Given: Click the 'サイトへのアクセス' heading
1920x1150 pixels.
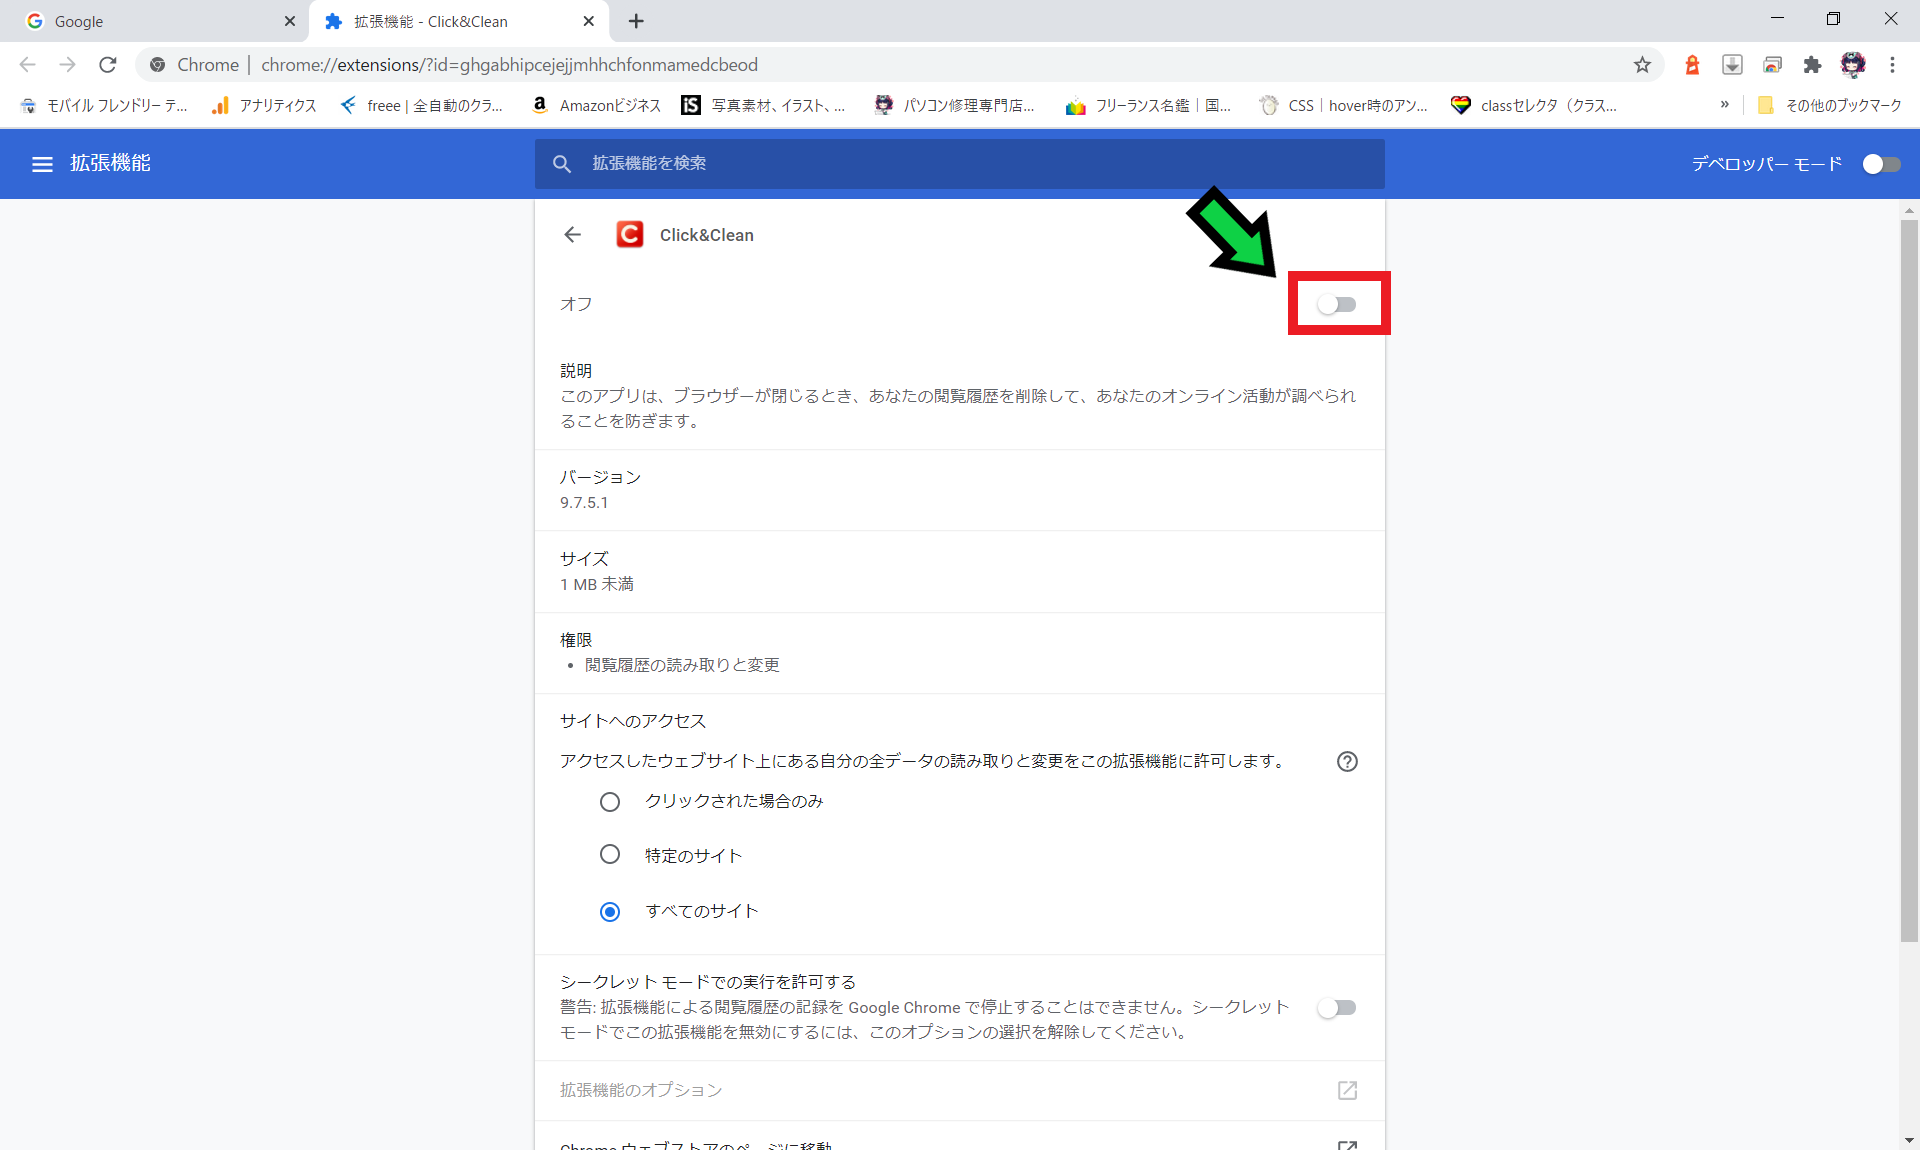Looking at the screenshot, I should coord(633,721).
